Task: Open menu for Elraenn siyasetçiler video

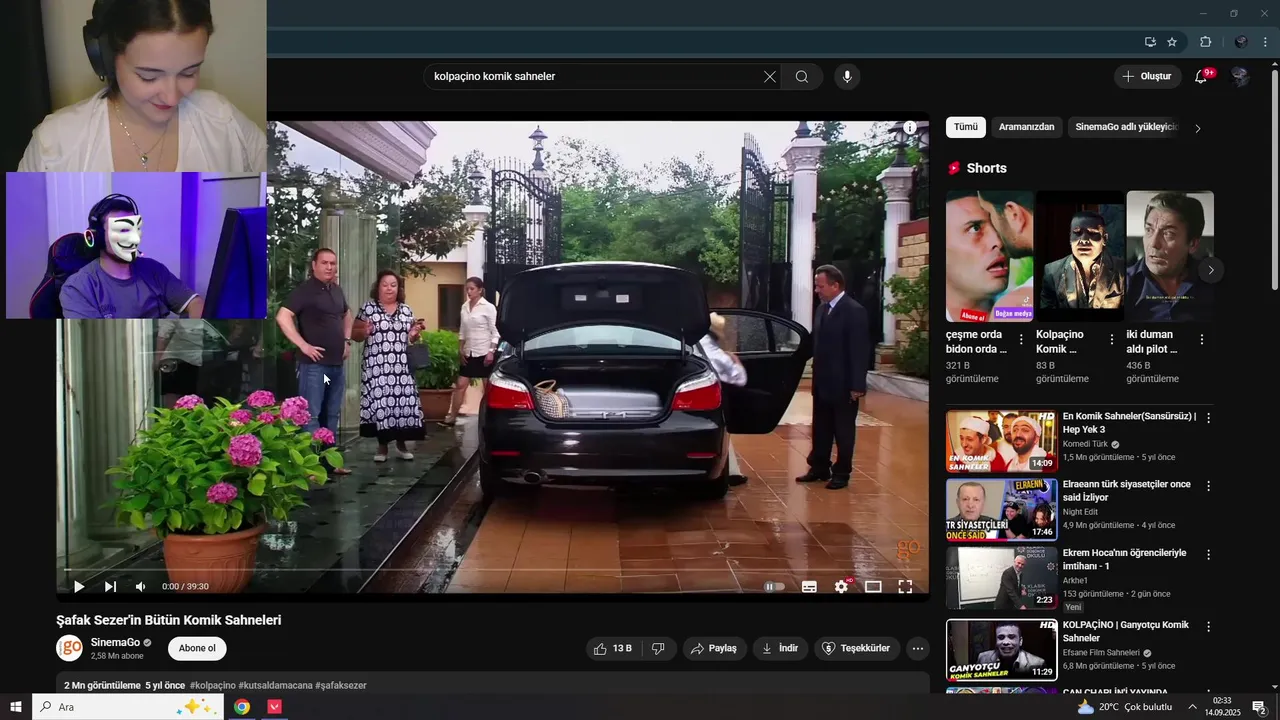Action: 1208,486
